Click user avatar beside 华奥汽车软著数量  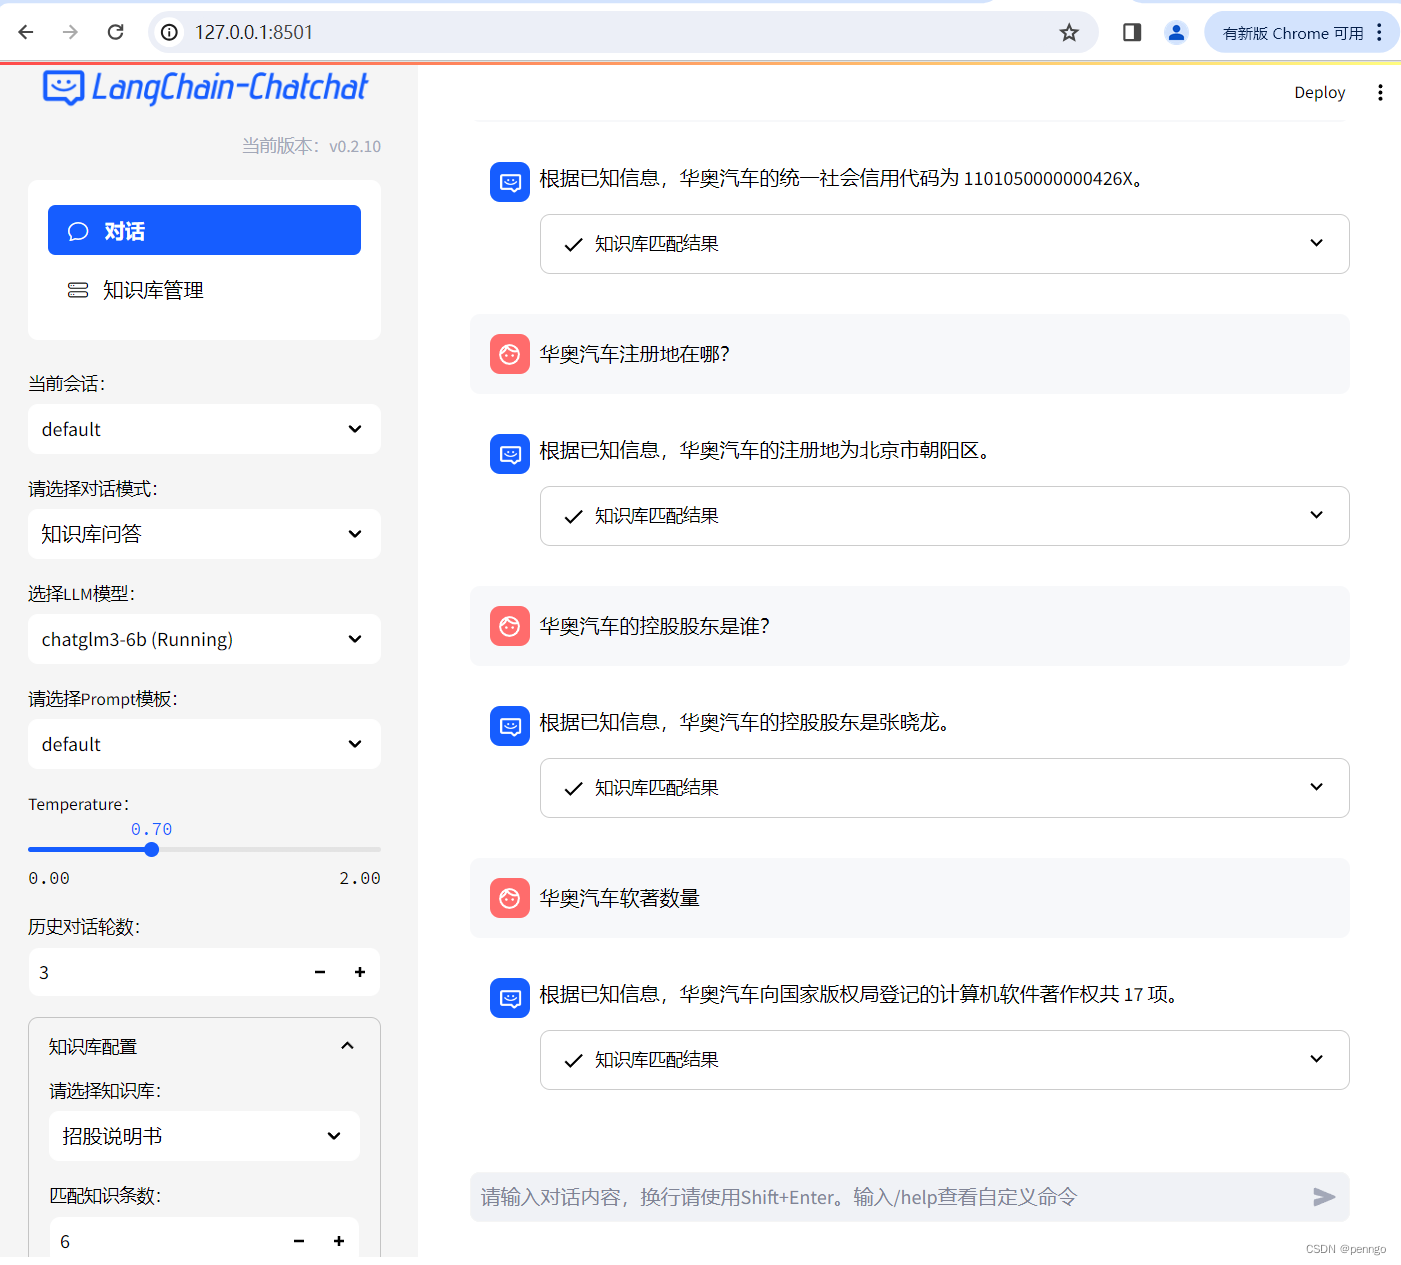tap(510, 898)
